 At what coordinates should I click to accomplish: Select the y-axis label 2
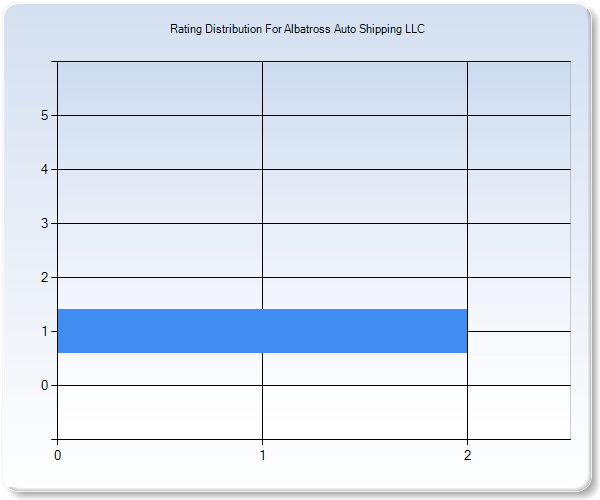tap(45, 277)
